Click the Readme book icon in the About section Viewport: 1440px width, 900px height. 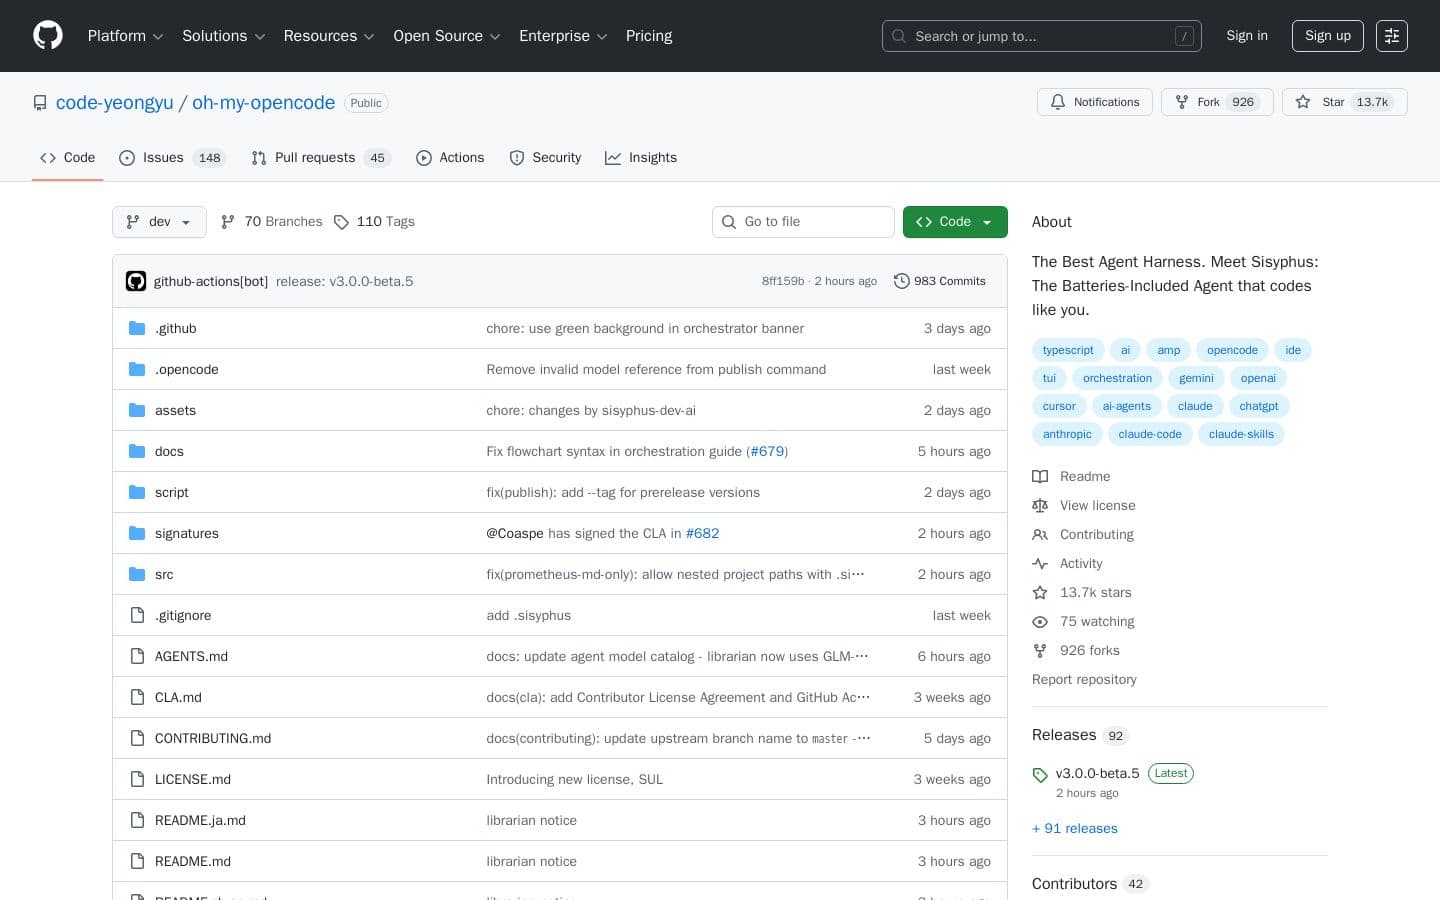point(1040,476)
